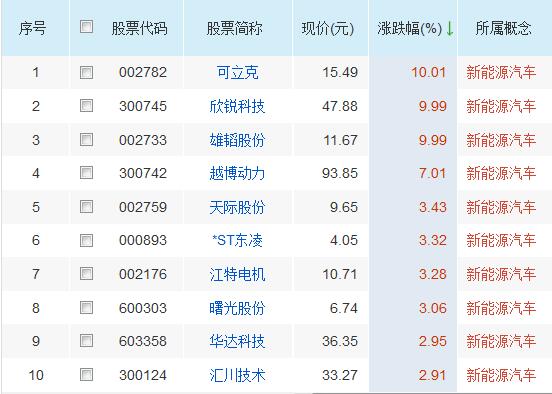Select stock code 300124
The image size is (552, 394).
pyautogui.click(x=143, y=375)
